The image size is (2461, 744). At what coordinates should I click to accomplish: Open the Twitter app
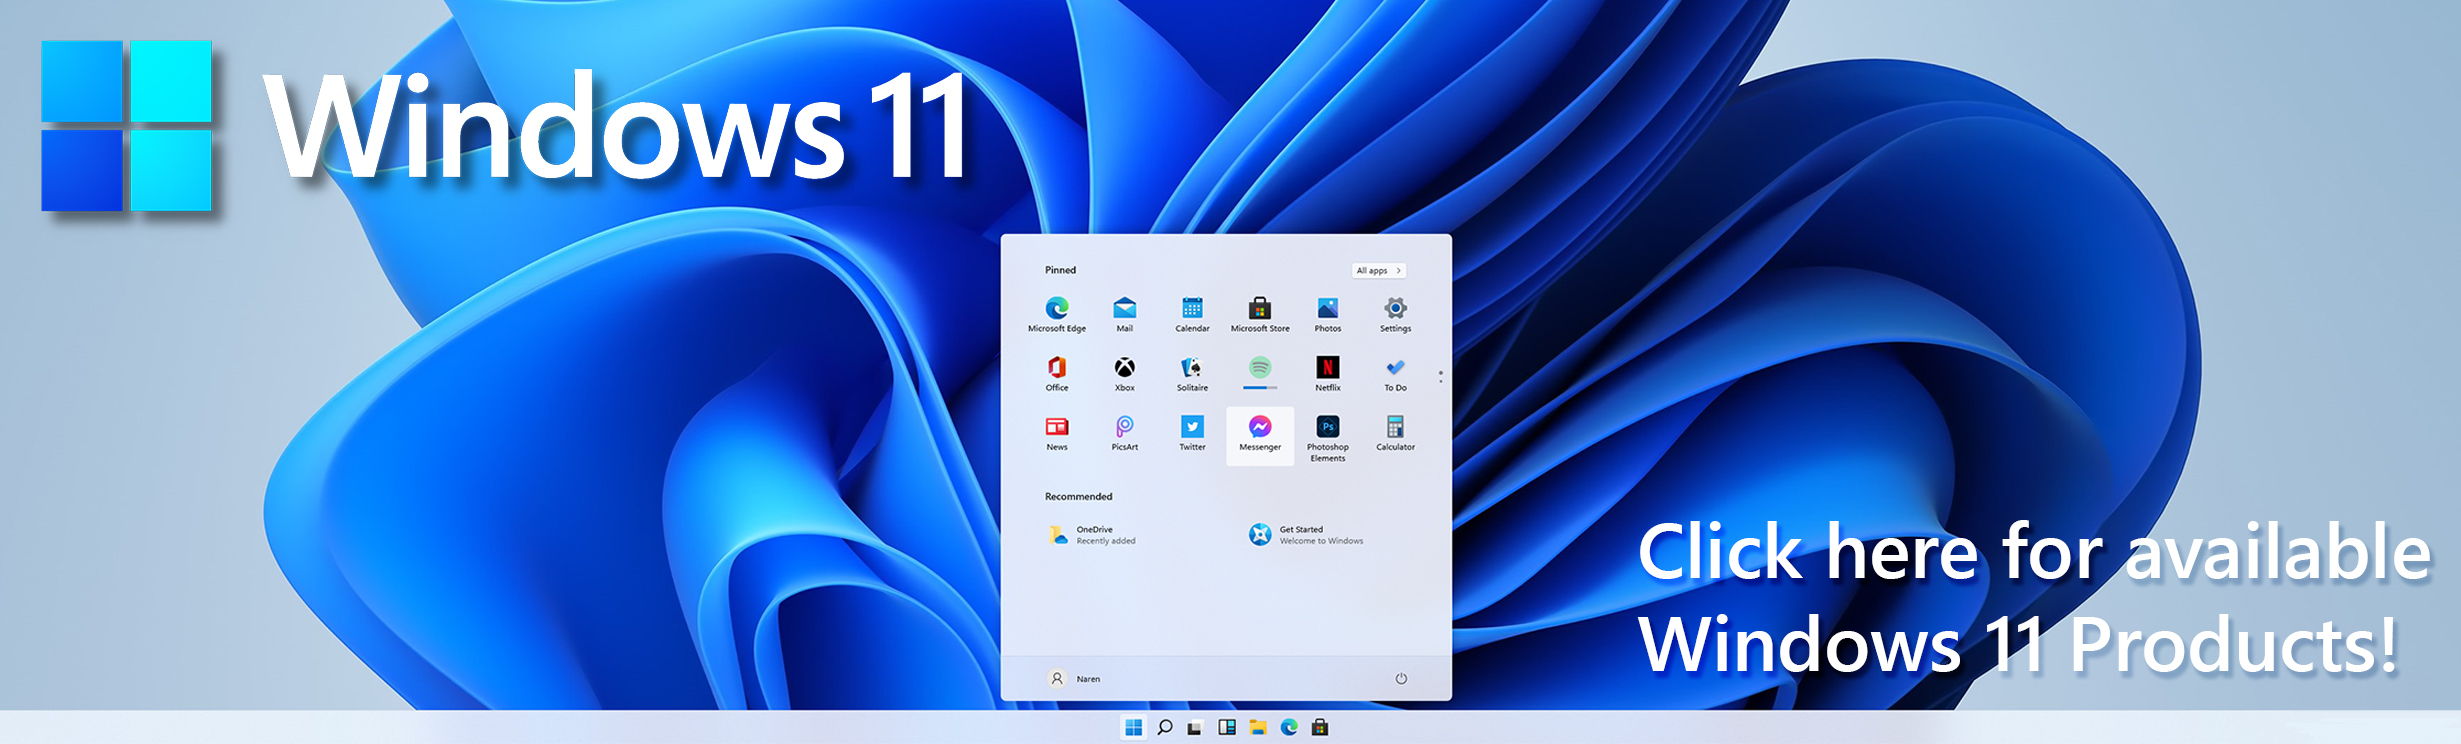(1192, 433)
